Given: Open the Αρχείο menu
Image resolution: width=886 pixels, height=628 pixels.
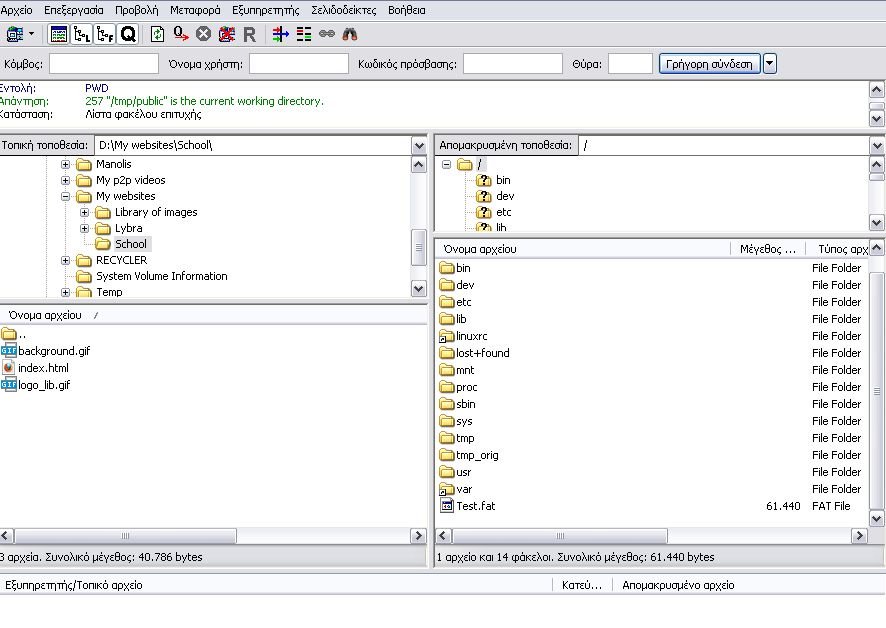Looking at the screenshot, I should click(x=16, y=10).
